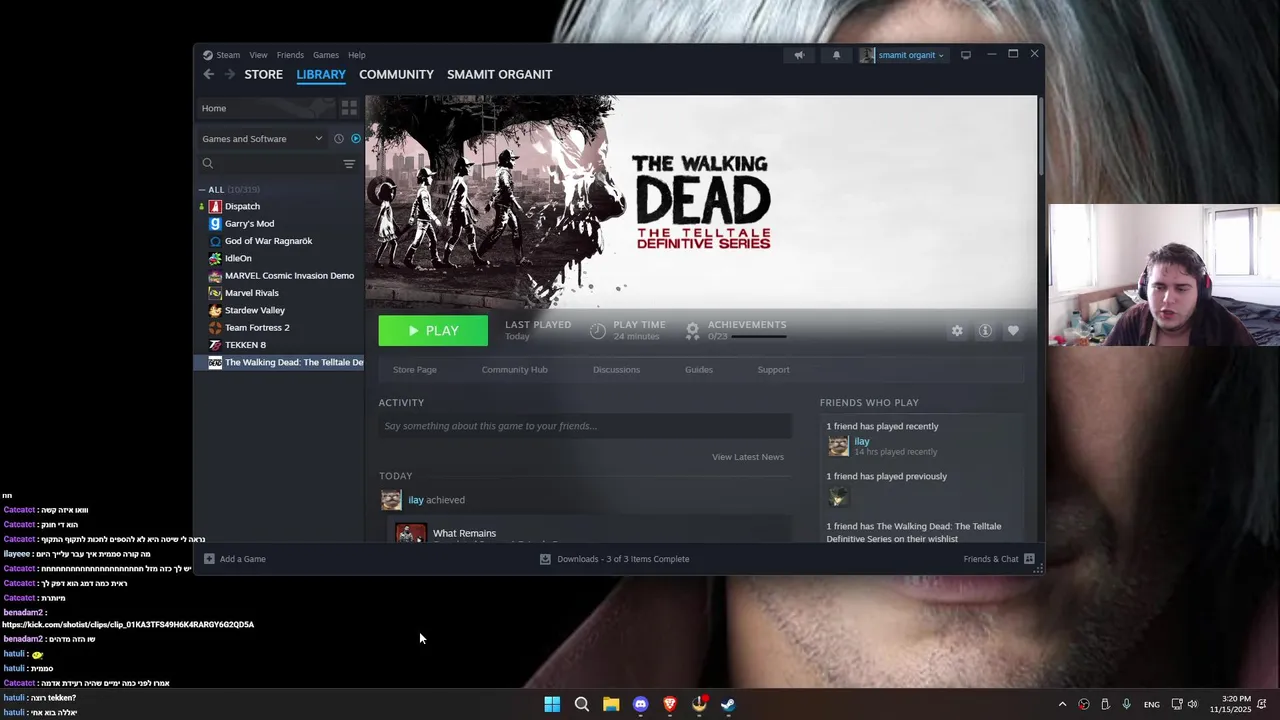The image size is (1280, 720).
Task: Switch to the STORE tab
Action: (264, 74)
